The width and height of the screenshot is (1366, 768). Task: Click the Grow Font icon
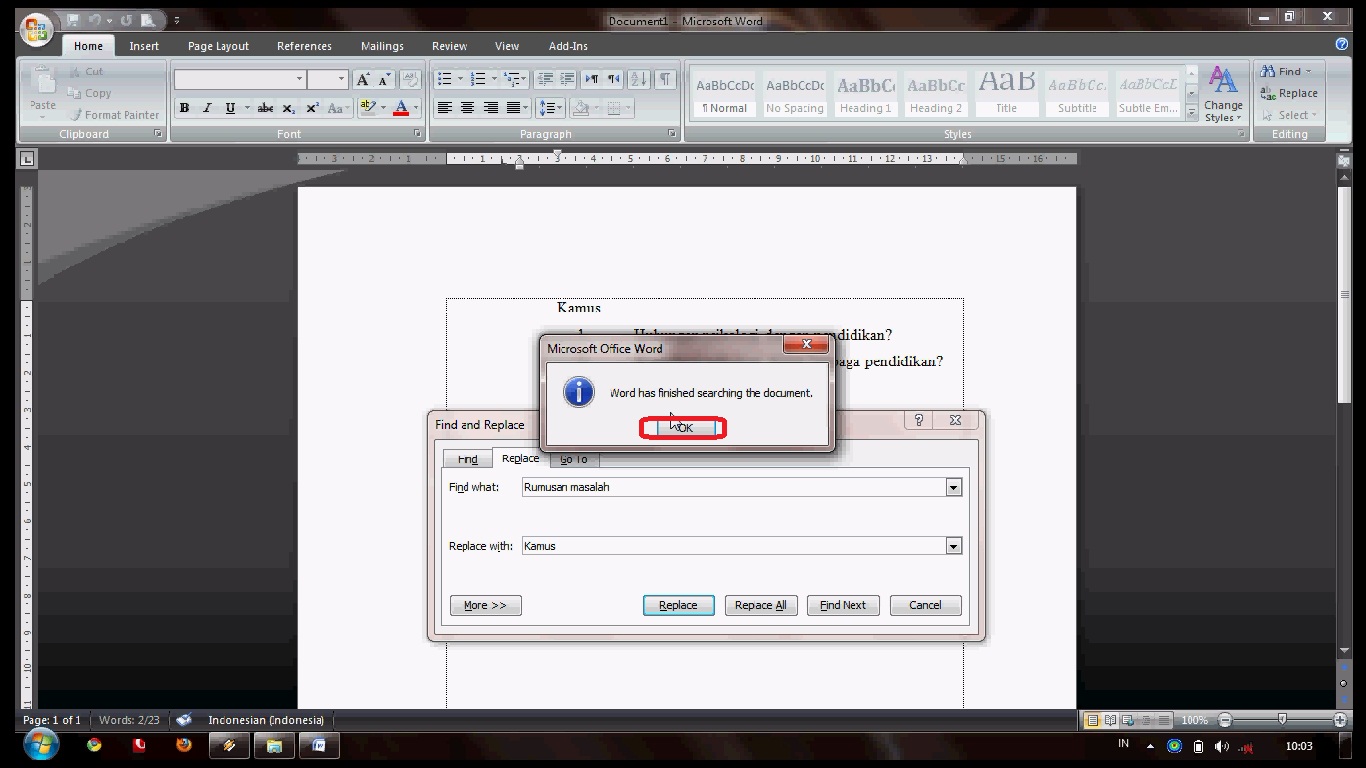[x=362, y=79]
